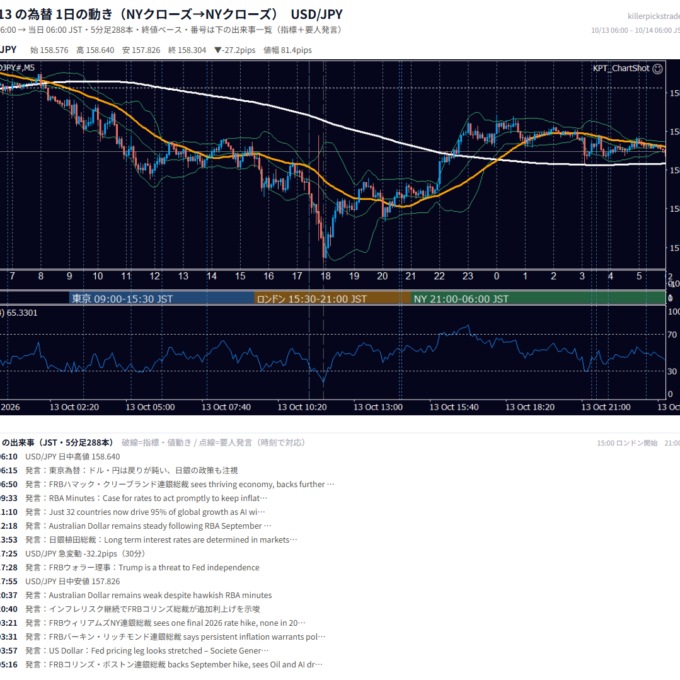This screenshot has width=680, height=680.
Task: Click the 13 Oct 18:20 time axis label
Action: 530,407
